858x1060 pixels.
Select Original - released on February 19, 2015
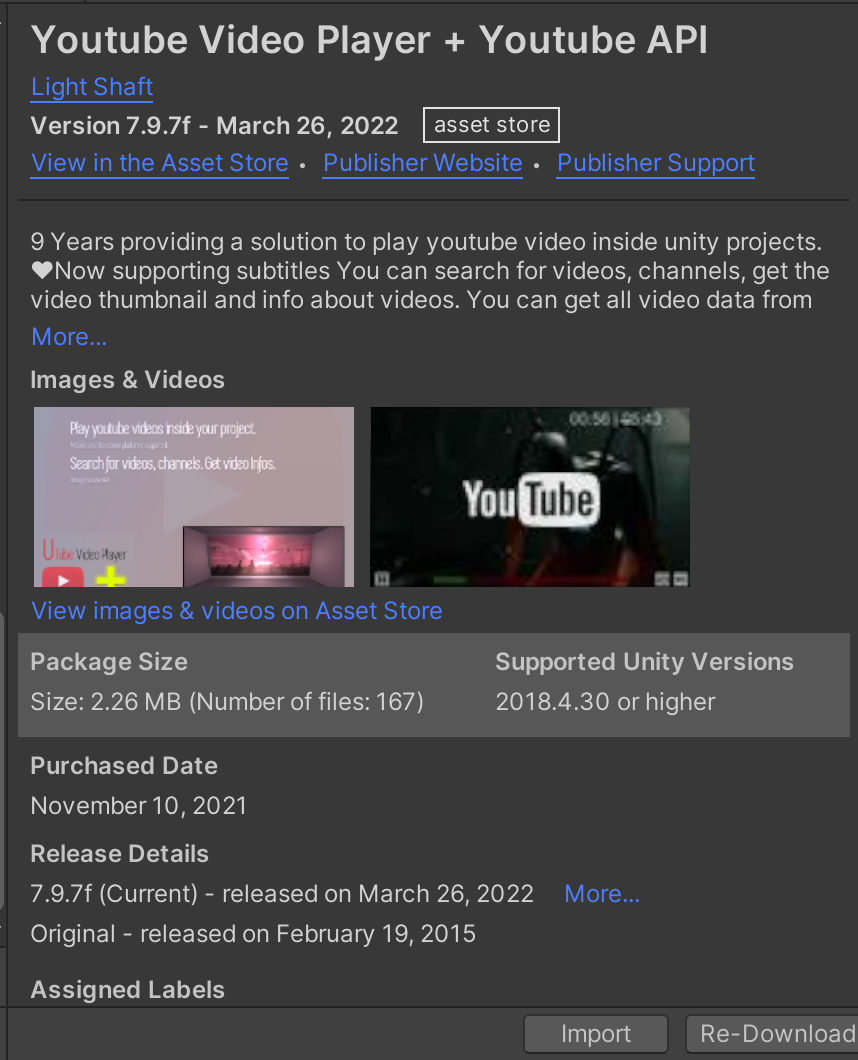click(x=253, y=934)
